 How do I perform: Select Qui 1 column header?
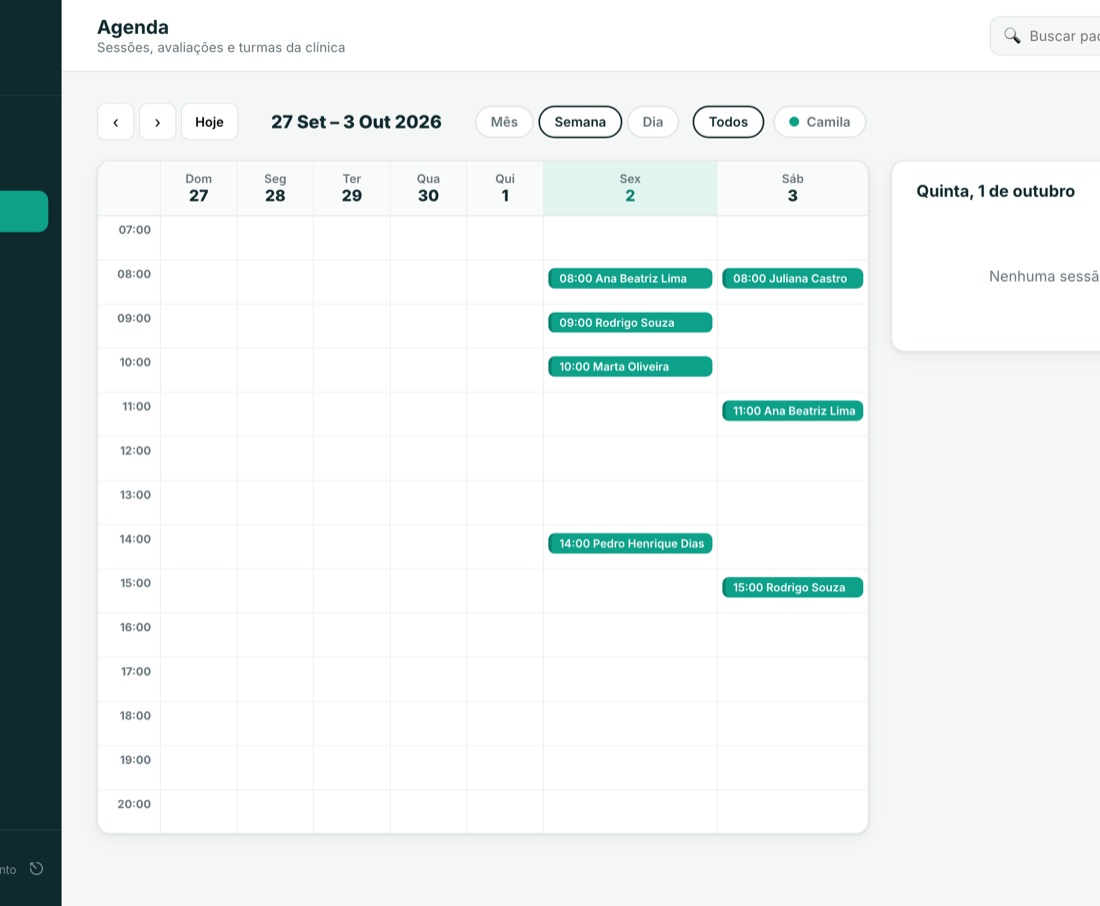(505, 188)
